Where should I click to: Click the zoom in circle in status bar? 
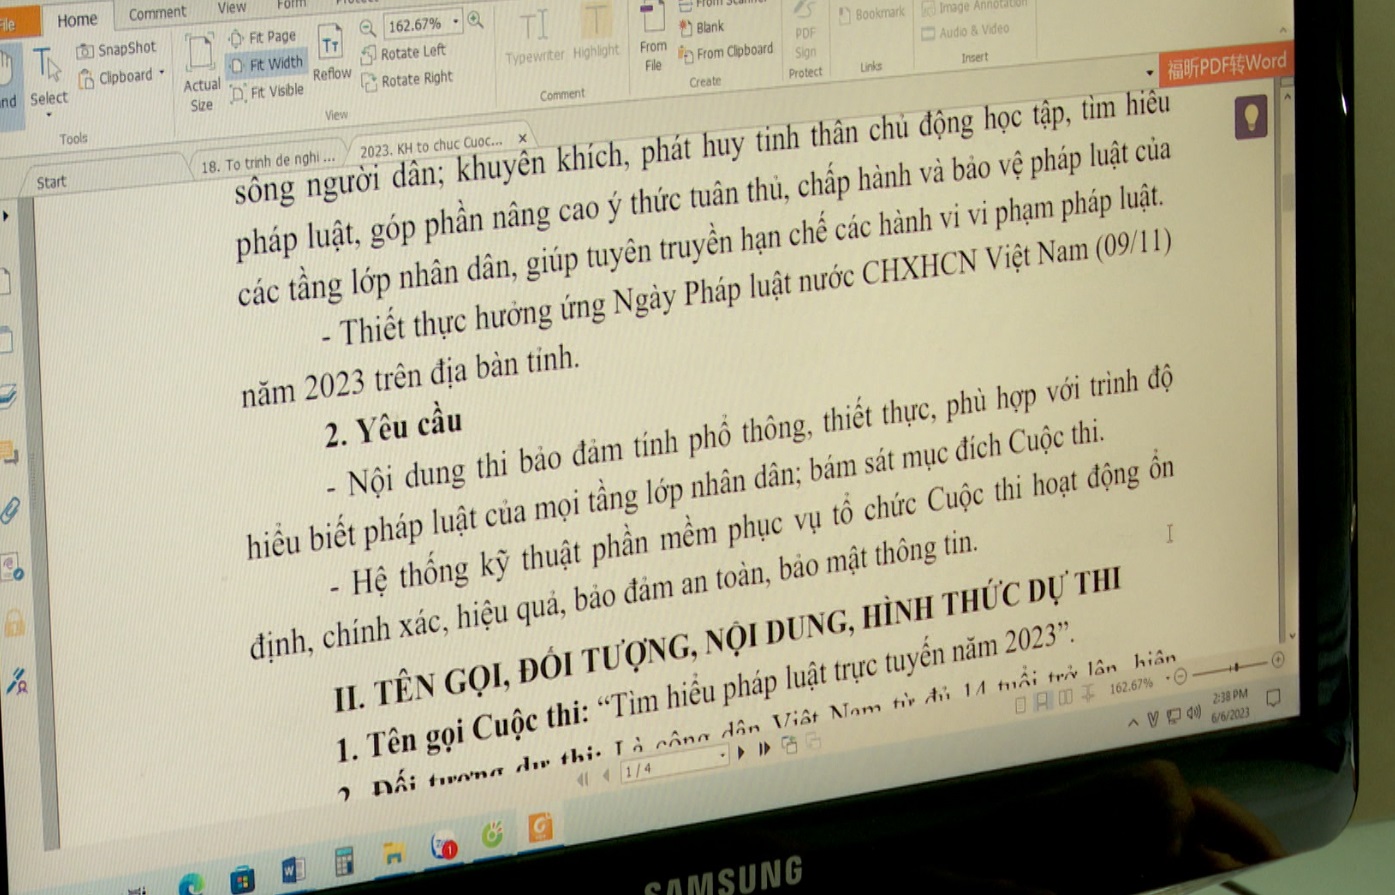pos(1278,660)
